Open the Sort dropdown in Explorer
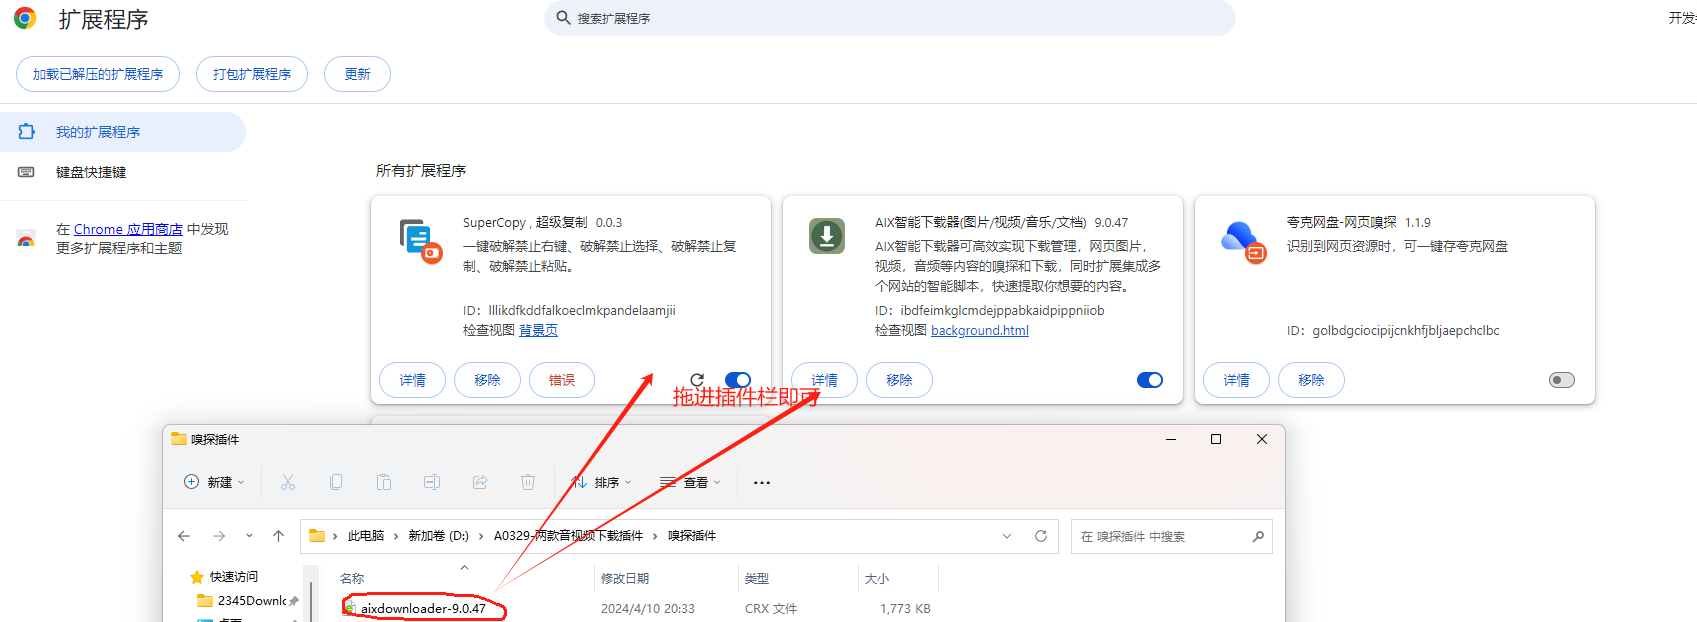Image resolution: width=1697 pixels, height=622 pixels. pos(602,482)
